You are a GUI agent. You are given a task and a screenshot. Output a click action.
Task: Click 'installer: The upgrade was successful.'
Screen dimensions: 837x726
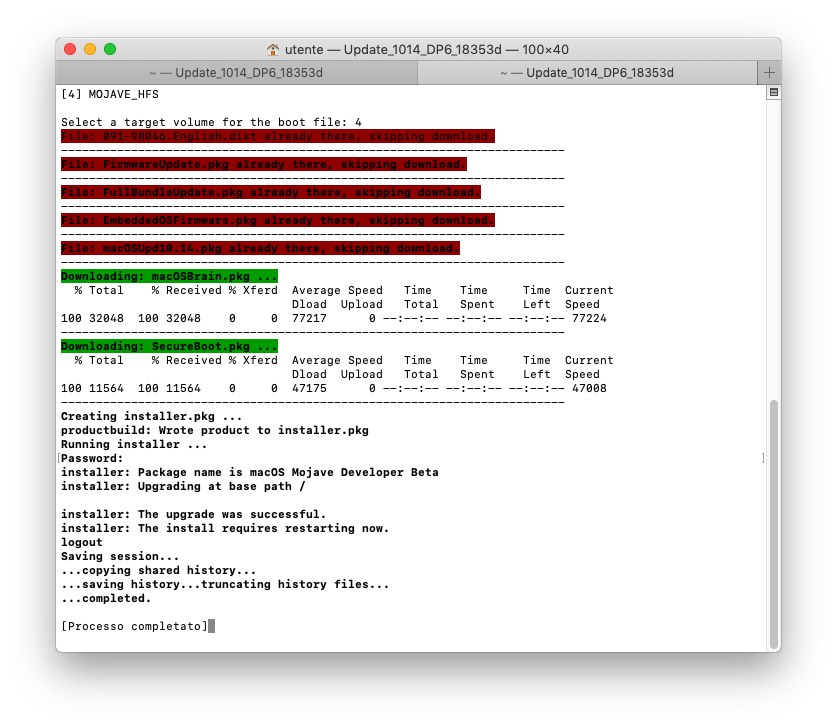193,514
